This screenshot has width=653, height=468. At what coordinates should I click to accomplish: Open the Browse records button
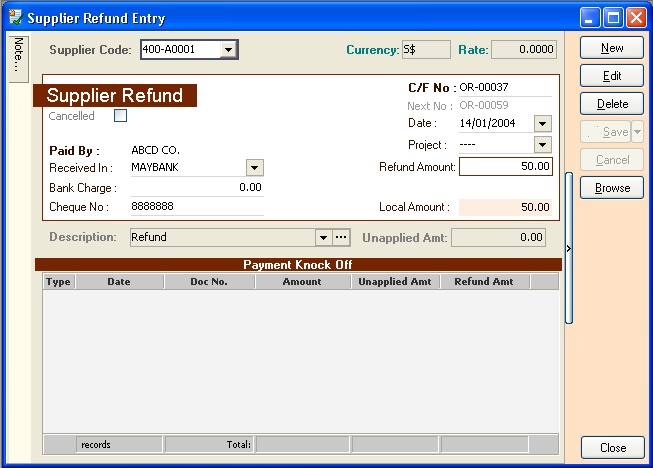click(612, 188)
